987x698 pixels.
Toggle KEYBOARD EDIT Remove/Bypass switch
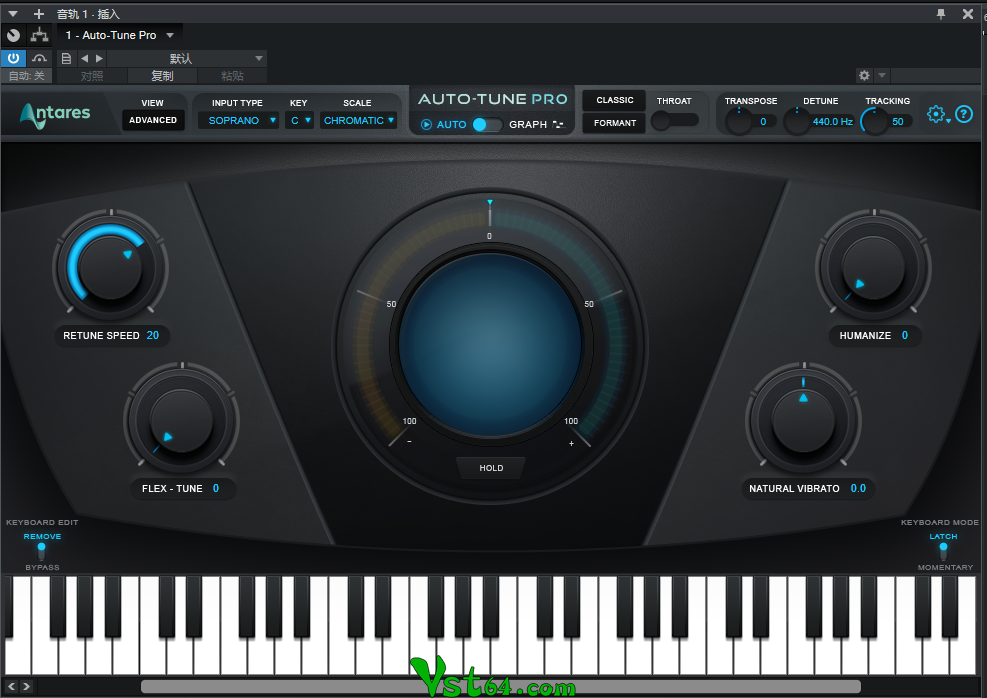point(42,551)
